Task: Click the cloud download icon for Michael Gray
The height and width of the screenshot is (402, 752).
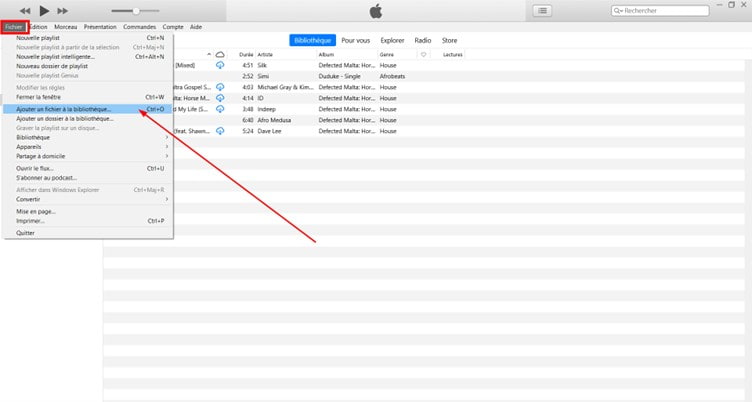Action: (220, 87)
